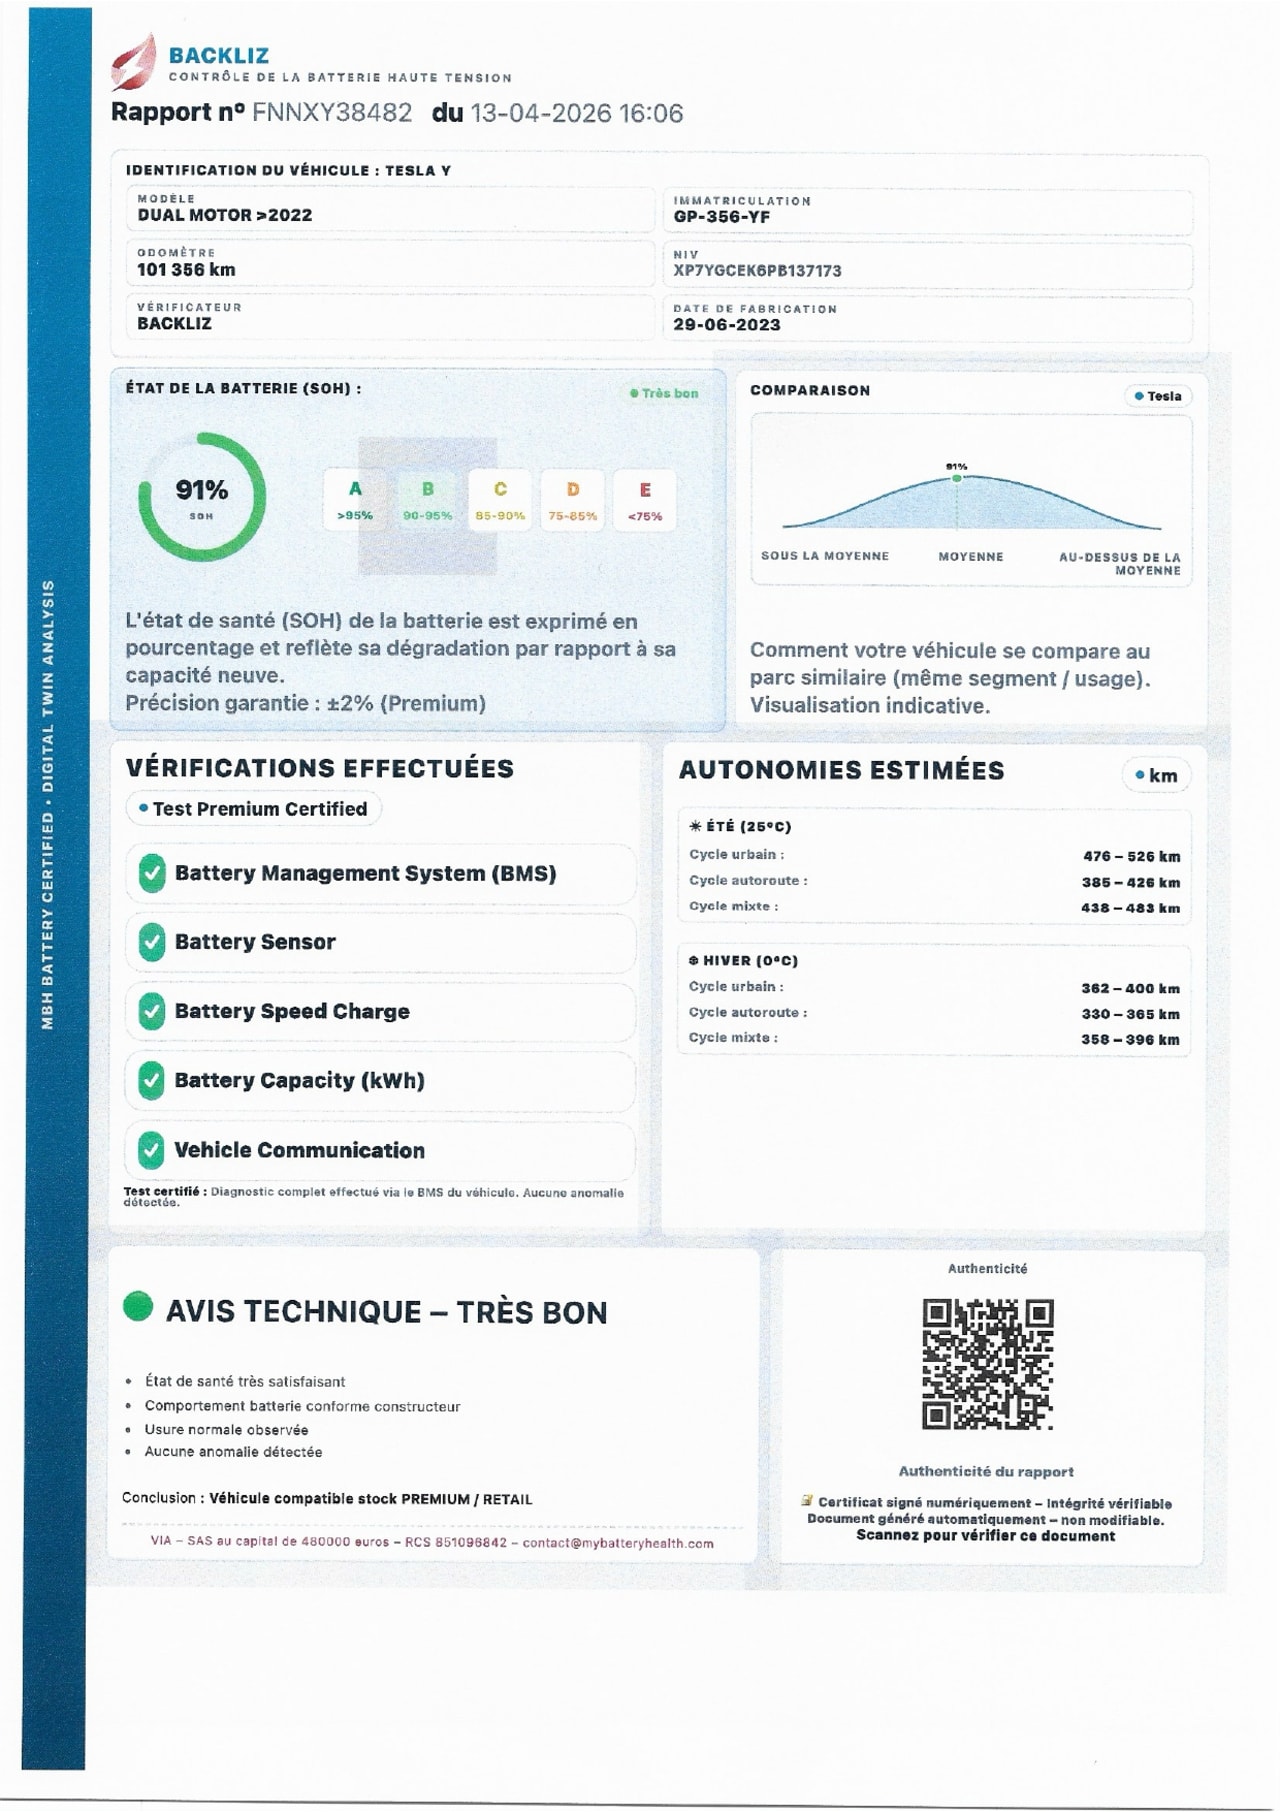Click the COMPARAISON heading
This screenshot has width=1280, height=1812.
pos(810,390)
